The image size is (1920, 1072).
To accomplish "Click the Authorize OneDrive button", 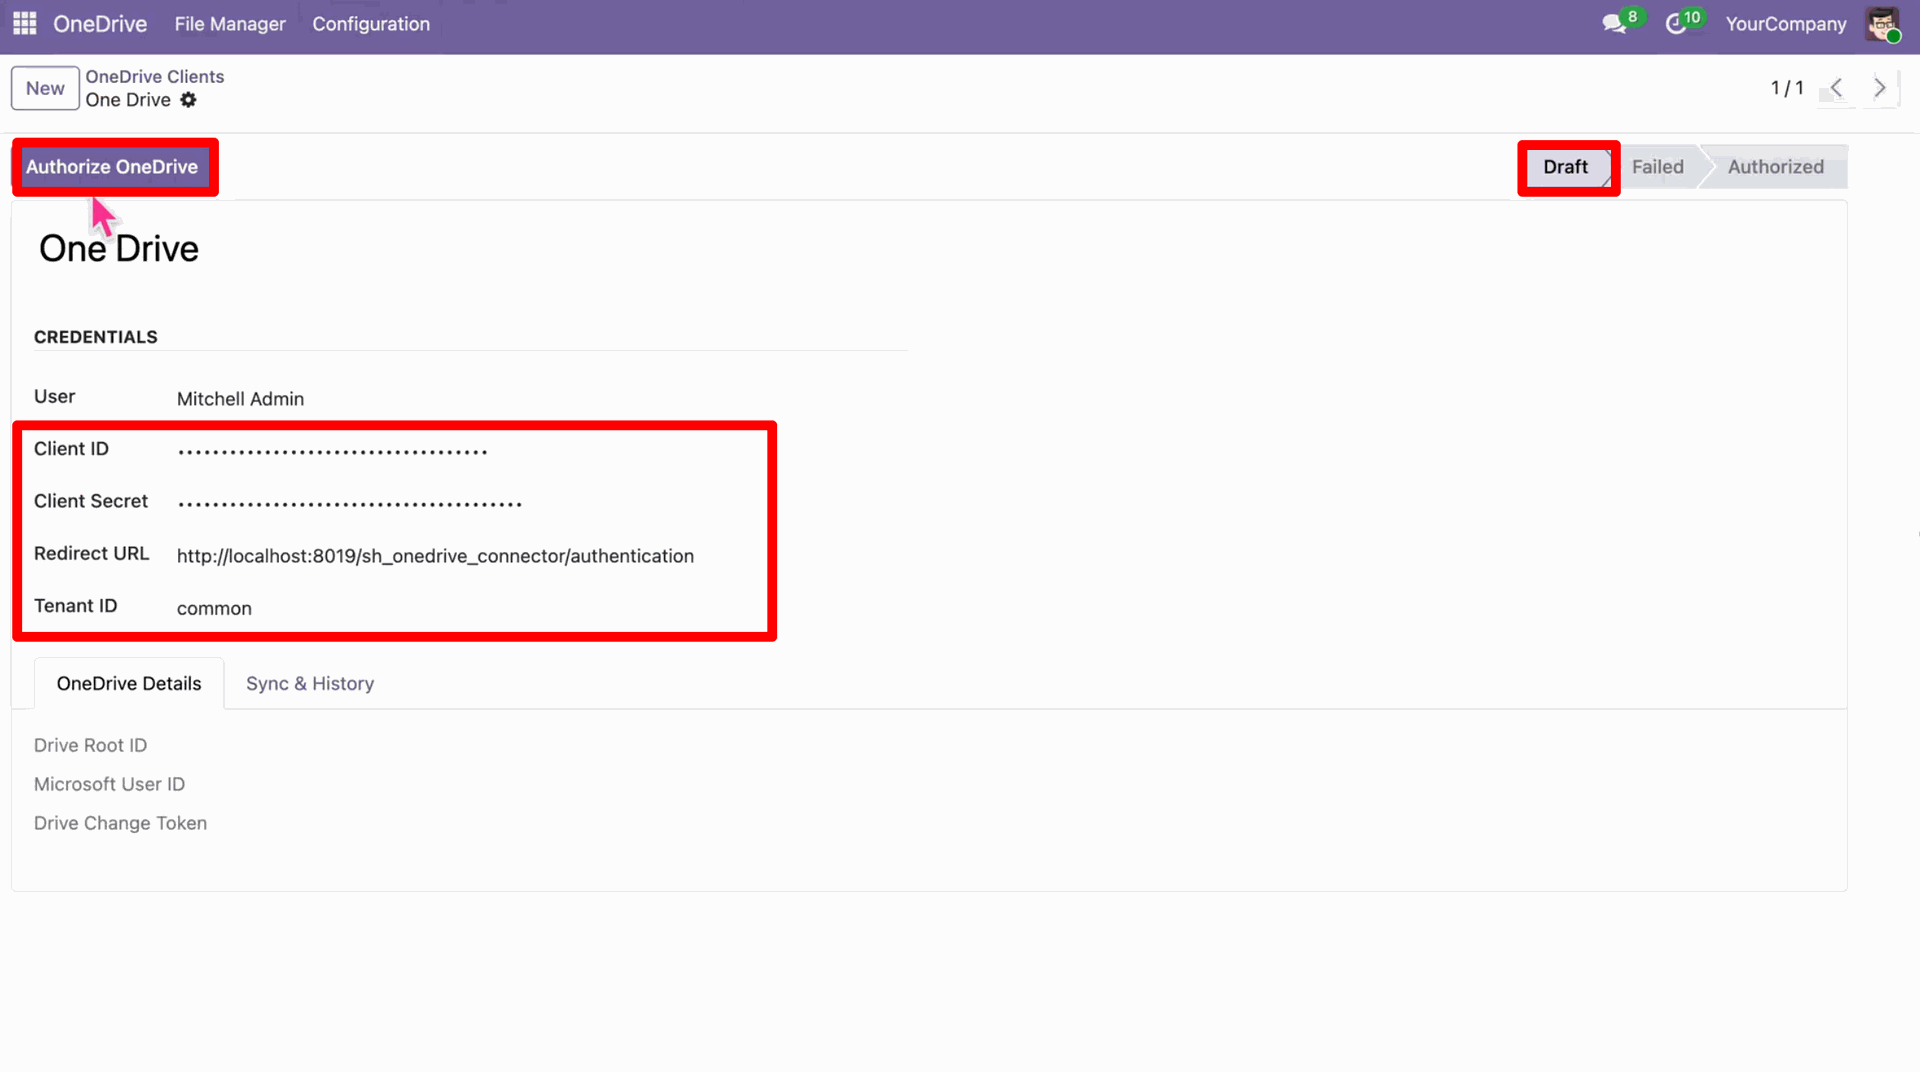I will click(112, 167).
